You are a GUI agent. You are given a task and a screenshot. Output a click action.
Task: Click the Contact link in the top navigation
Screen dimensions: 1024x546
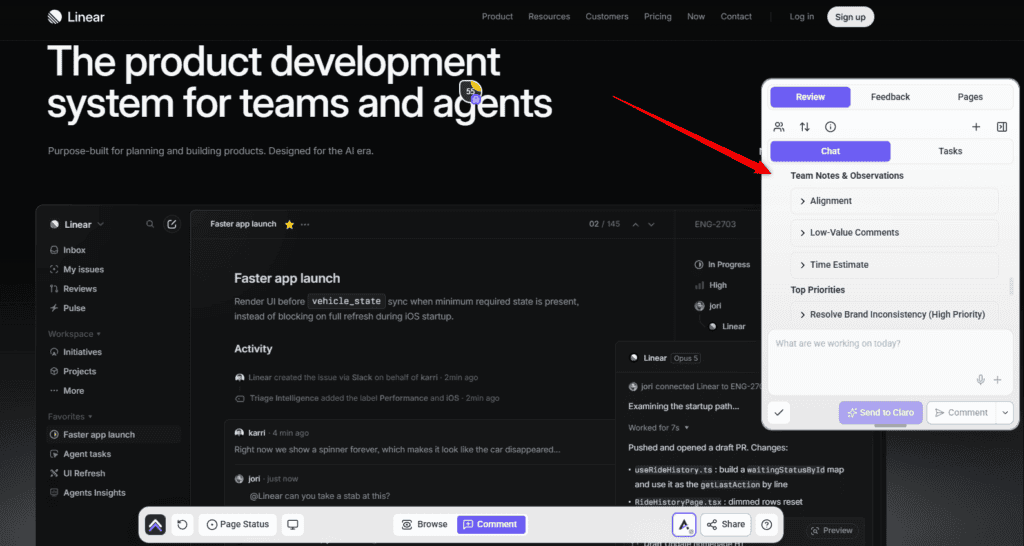(736, 17)
